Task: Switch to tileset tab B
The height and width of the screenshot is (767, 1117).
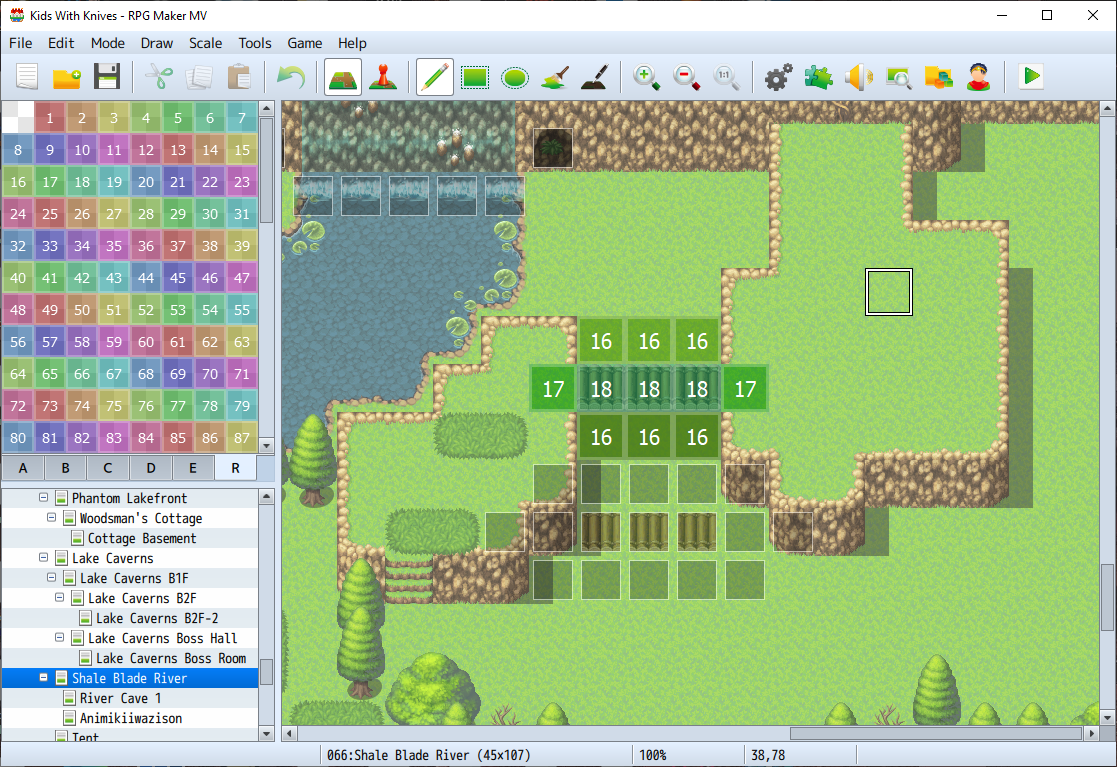Action: (x=66, y=468)
